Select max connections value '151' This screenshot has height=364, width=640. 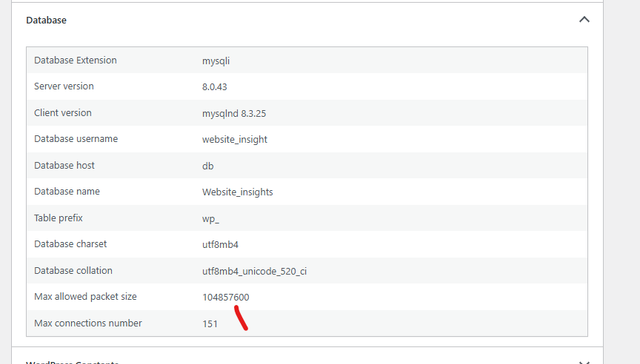(210, 324)
